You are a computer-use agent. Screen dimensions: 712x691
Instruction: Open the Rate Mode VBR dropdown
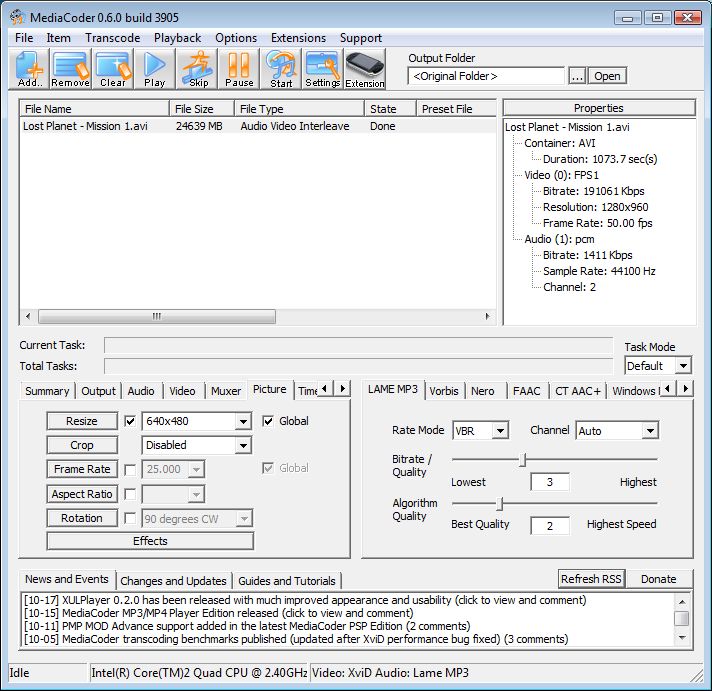point(500,430)
